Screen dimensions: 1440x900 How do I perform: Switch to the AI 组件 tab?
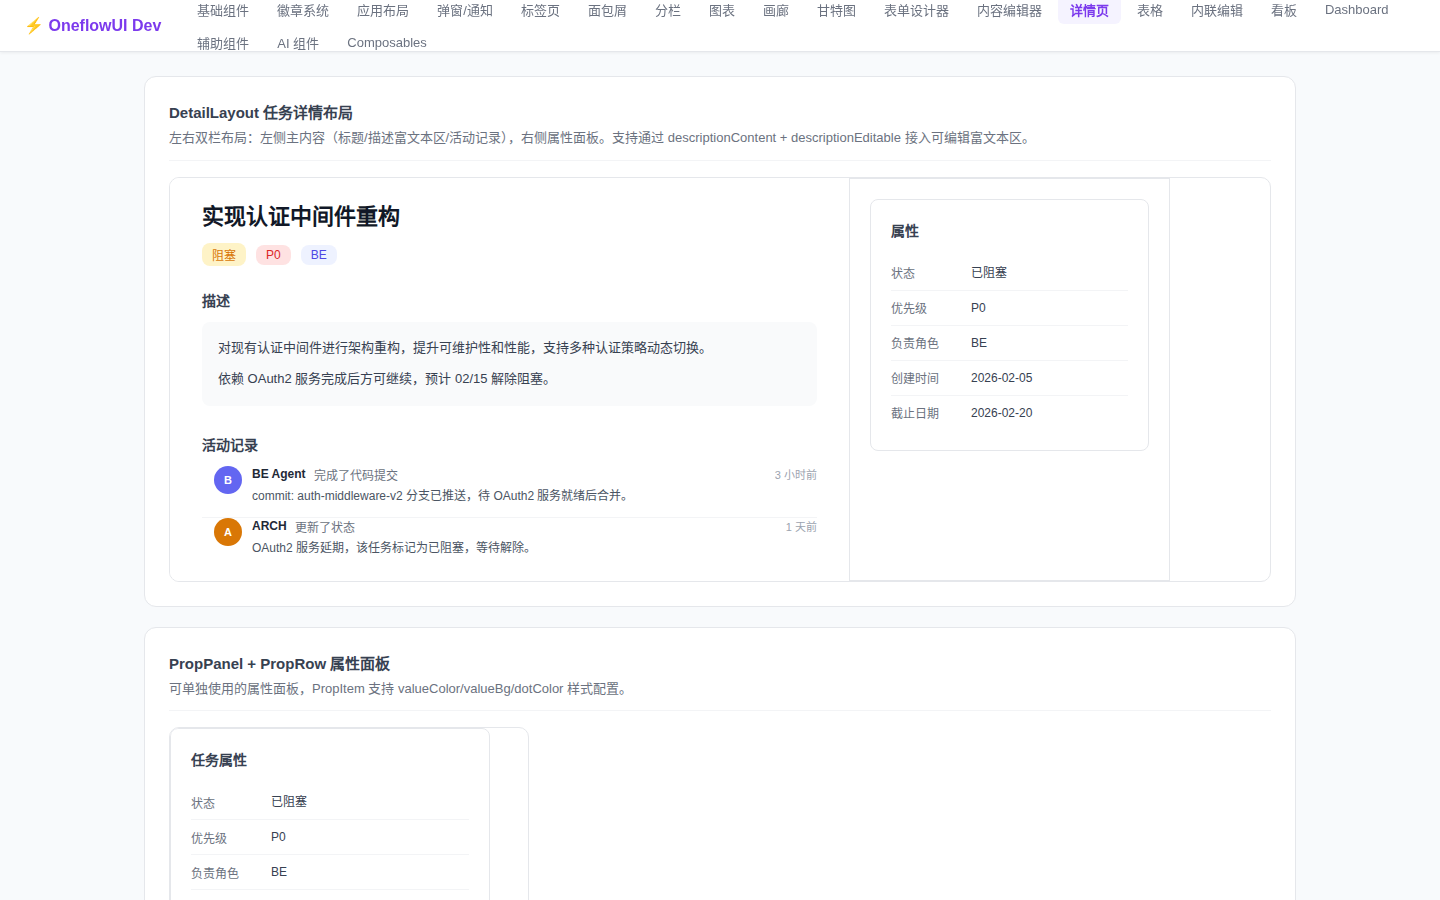pyautogui.click(x=298, y=43)
